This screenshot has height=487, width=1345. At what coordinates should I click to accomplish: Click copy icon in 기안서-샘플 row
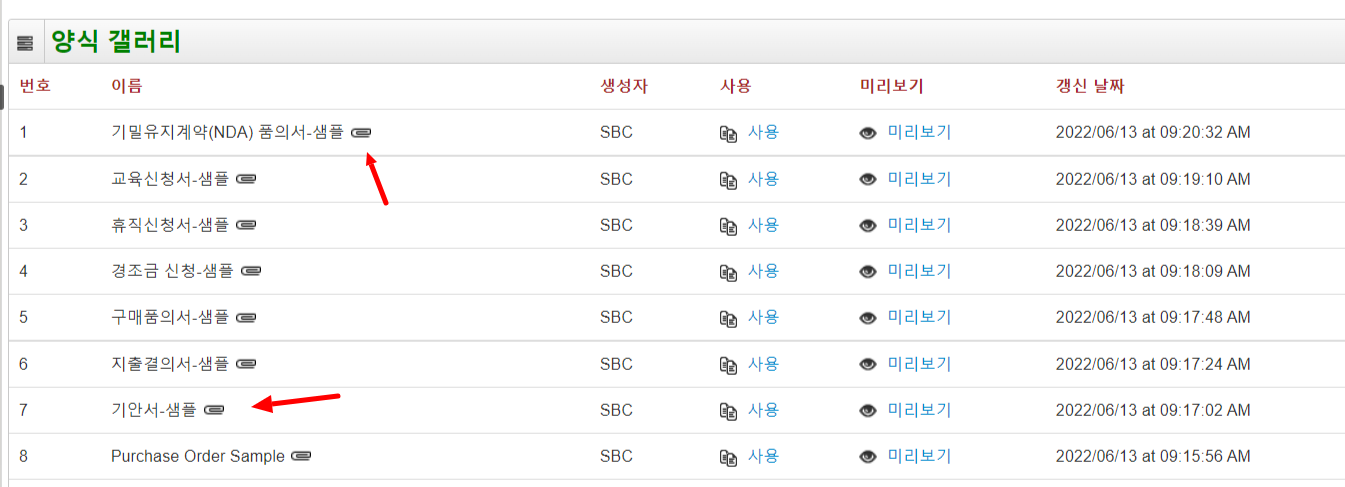(728, 411)
